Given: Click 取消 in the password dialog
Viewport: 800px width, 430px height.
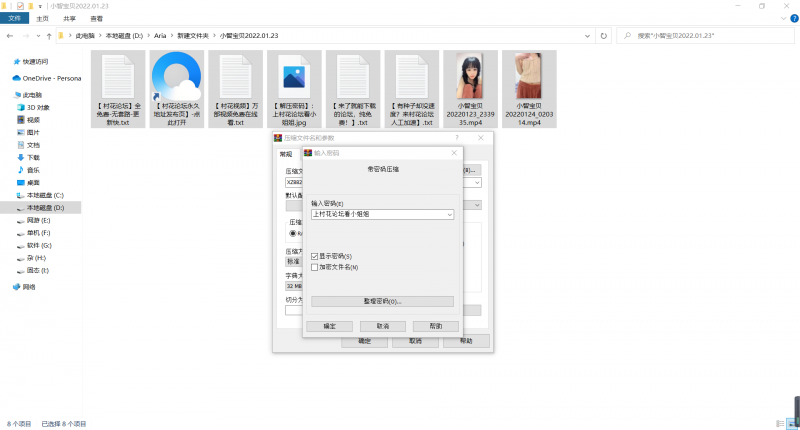Looking at the screenshot, I should [382, 326].
